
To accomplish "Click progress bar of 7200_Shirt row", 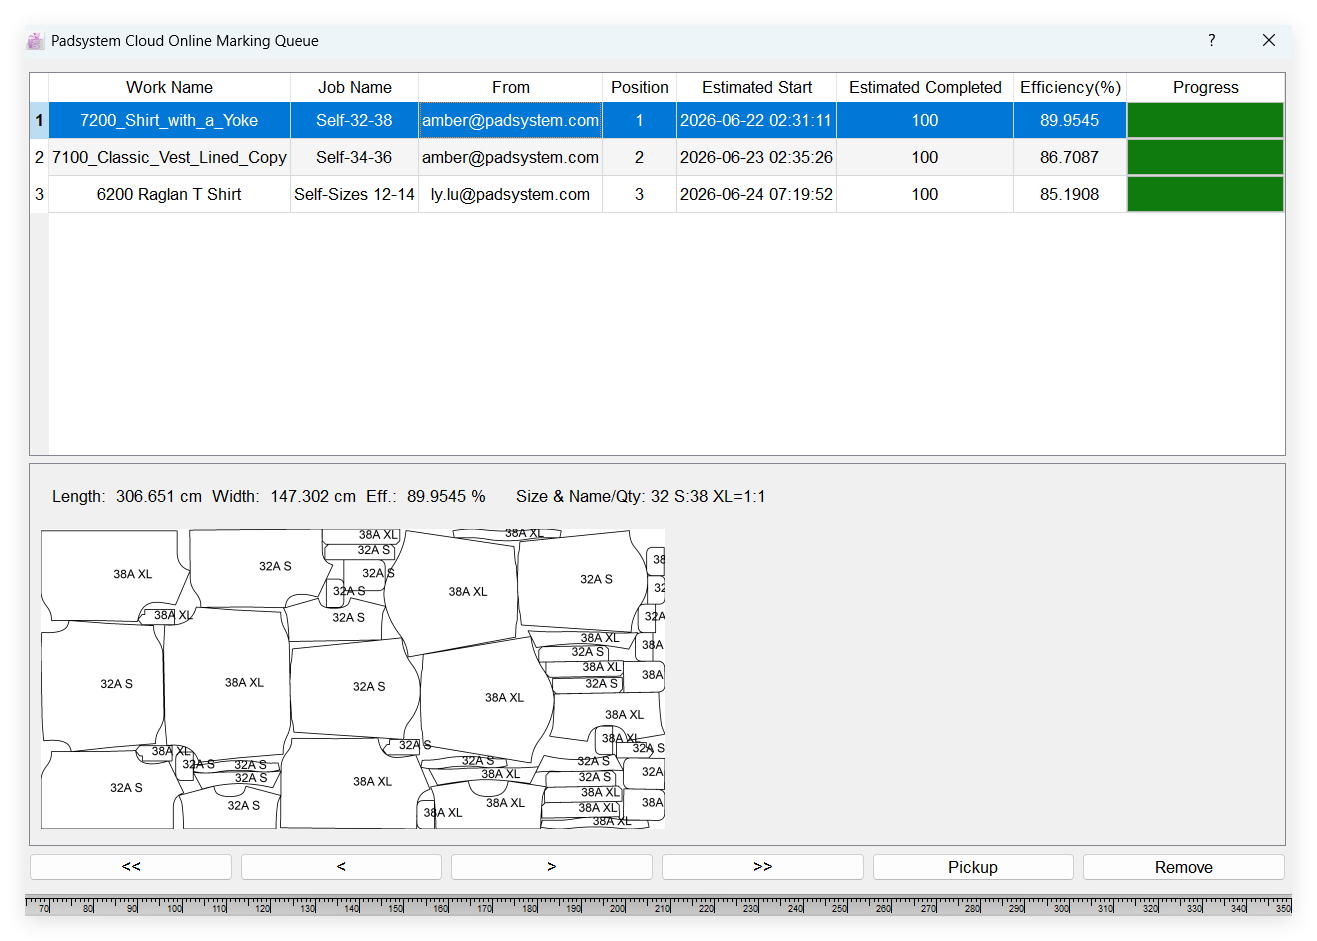I will tap(1205, 120).
